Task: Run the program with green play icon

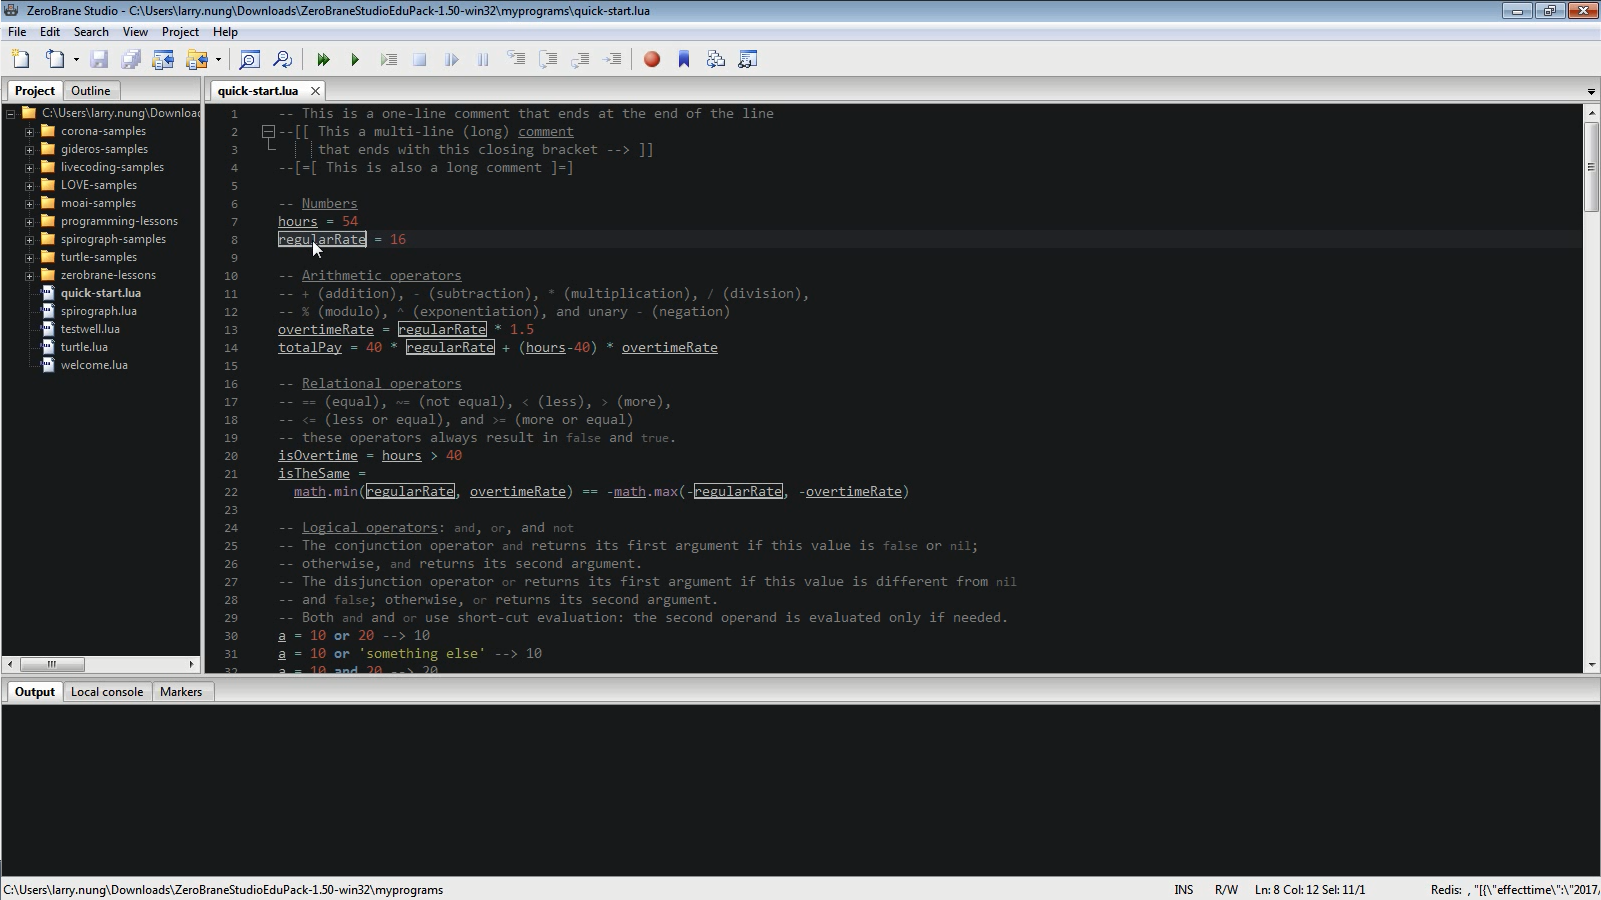Action: point(355,60)
